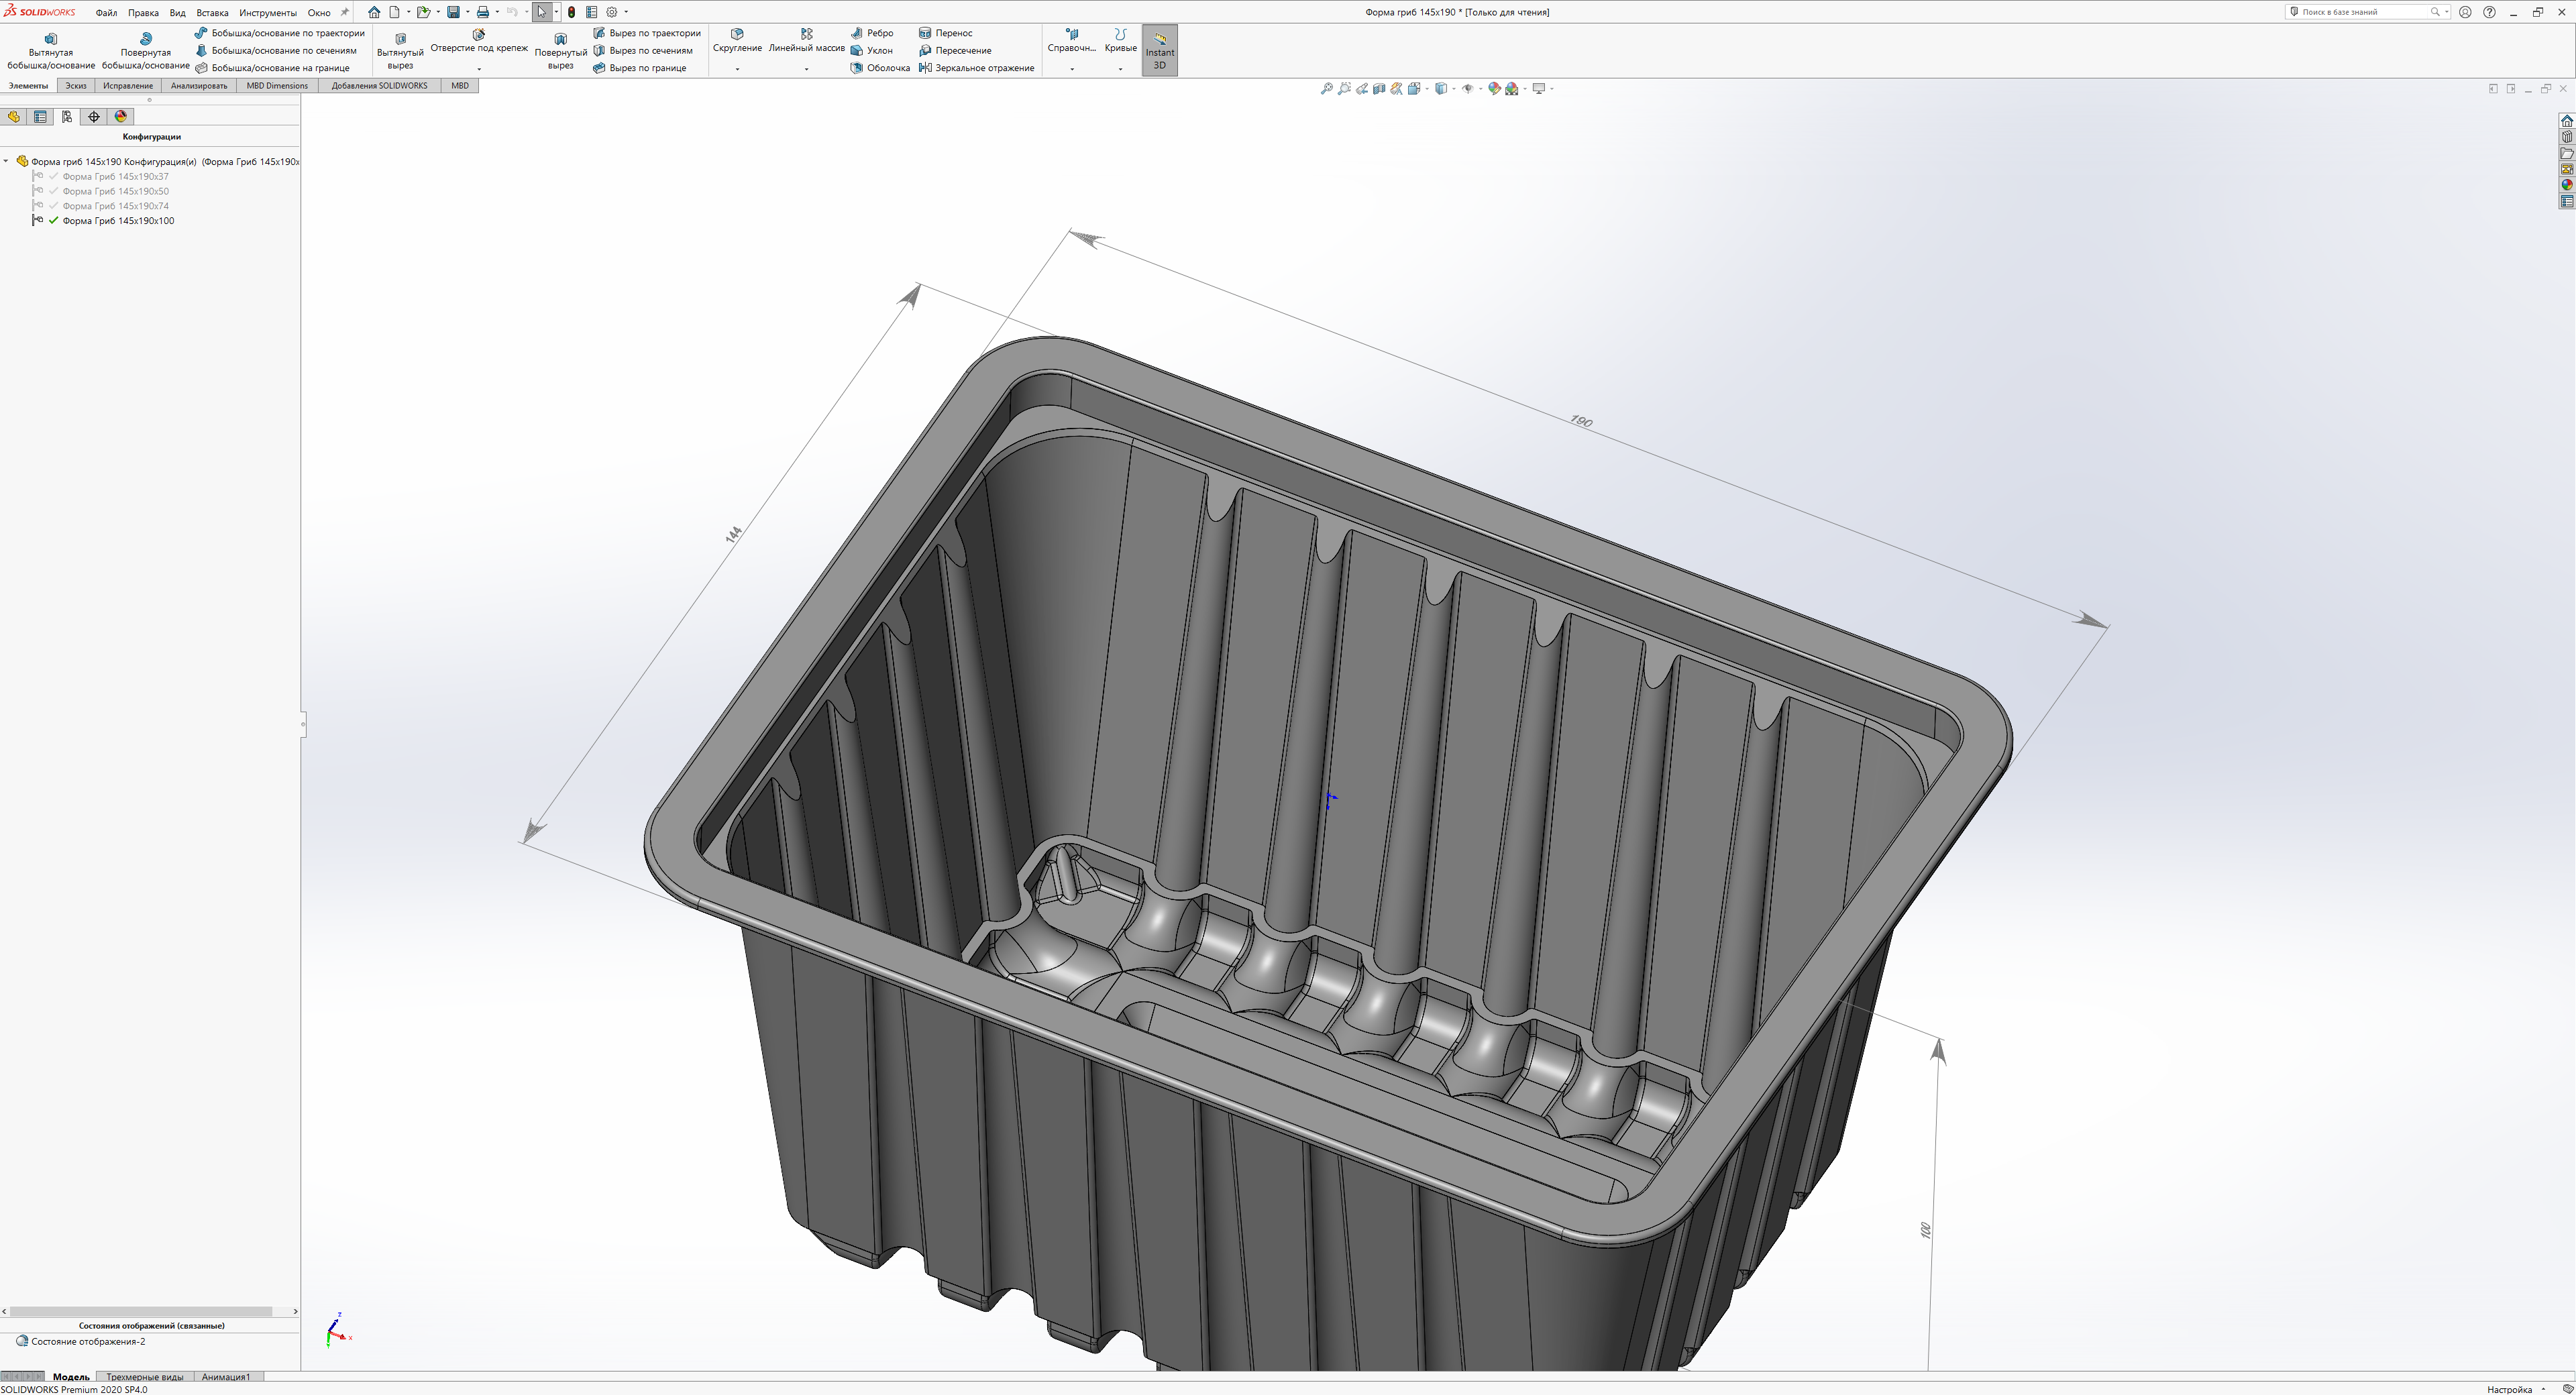2576x1395 pixels.
Task: Select Вырез по сечениям
Action: click(x=643, y=50)
